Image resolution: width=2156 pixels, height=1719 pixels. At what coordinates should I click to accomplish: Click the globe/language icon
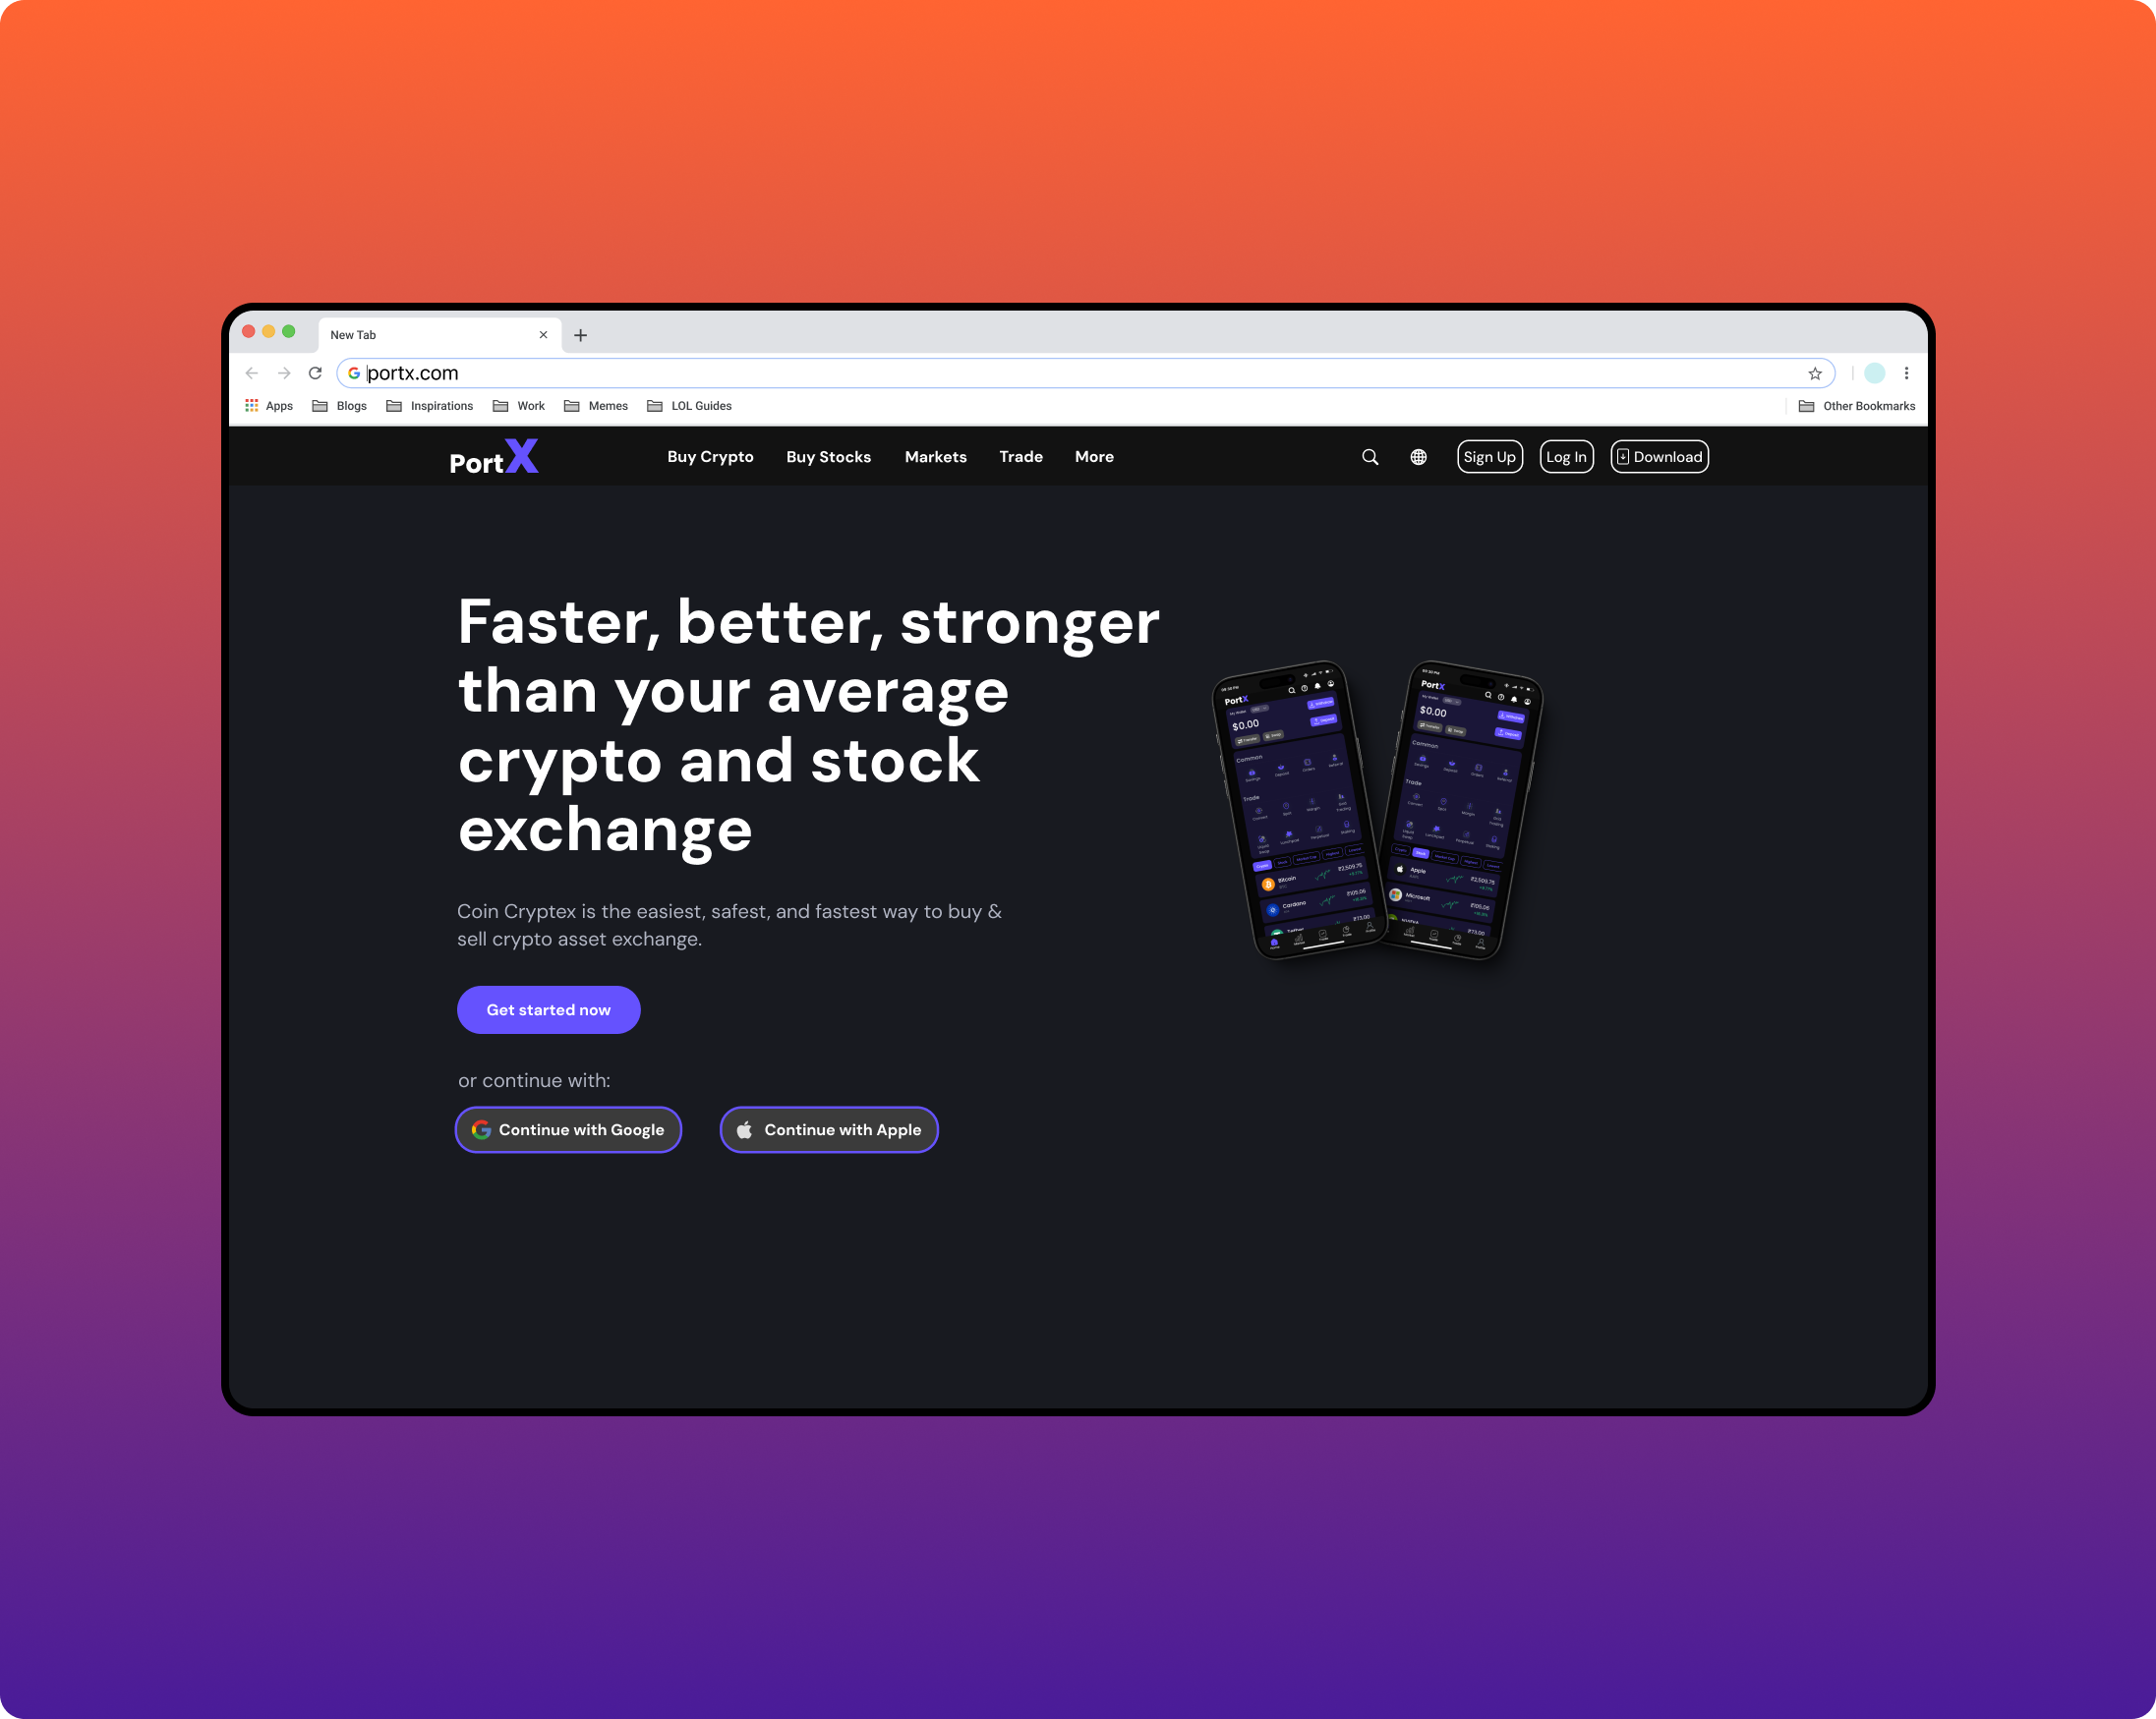(x=1418, y=458)
